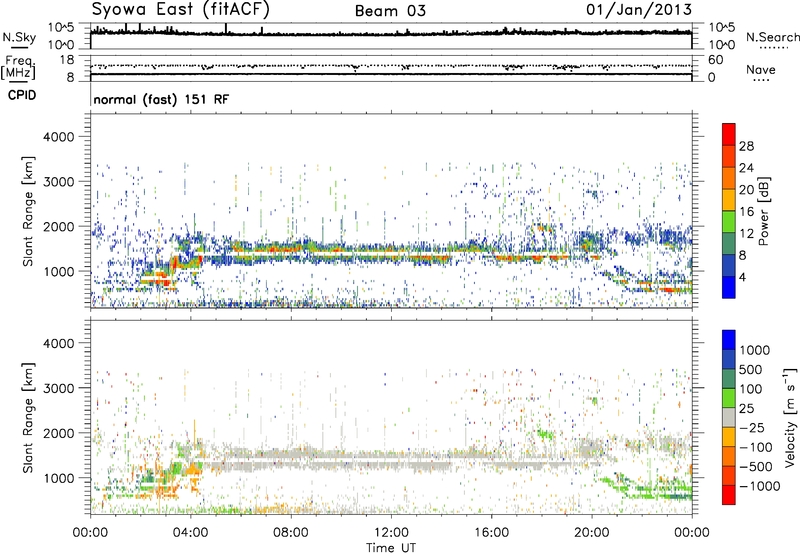
Task: Click the 'Freq. [MHz]' axis label
Action: click(x=18, y=67)
